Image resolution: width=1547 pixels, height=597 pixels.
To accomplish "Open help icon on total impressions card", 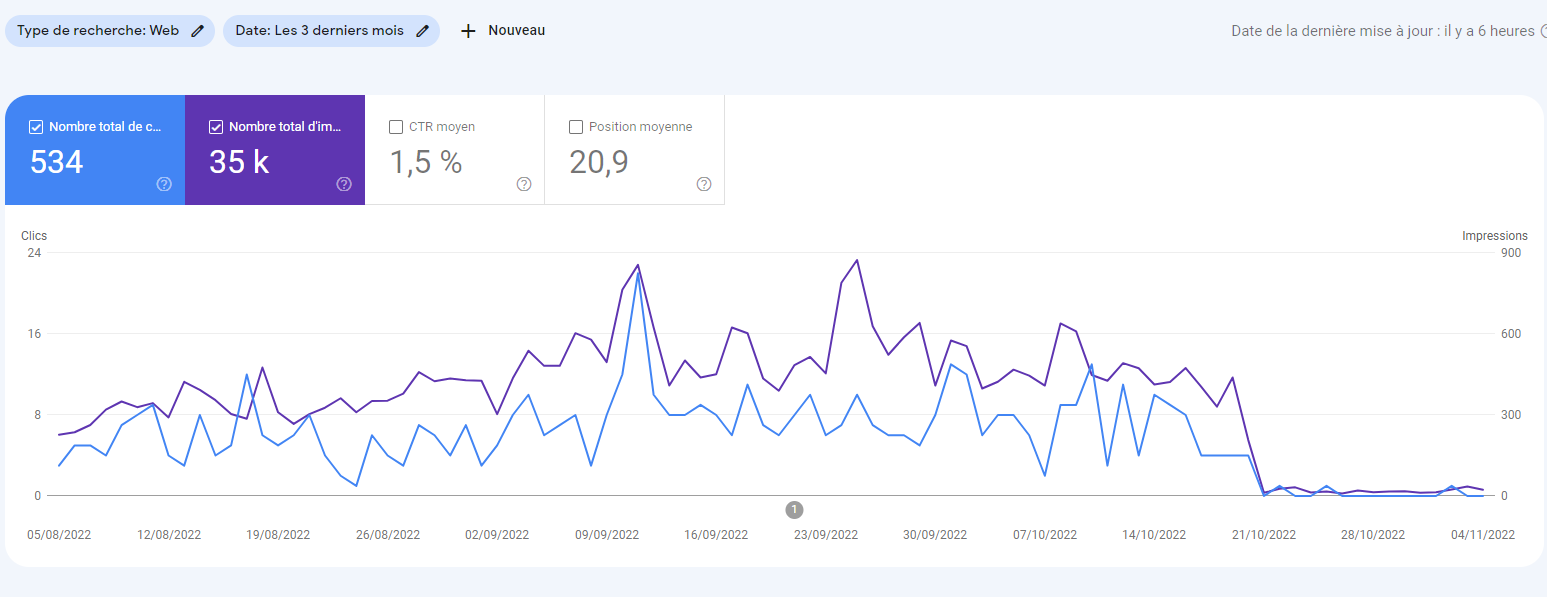I will tap(344, 184).
